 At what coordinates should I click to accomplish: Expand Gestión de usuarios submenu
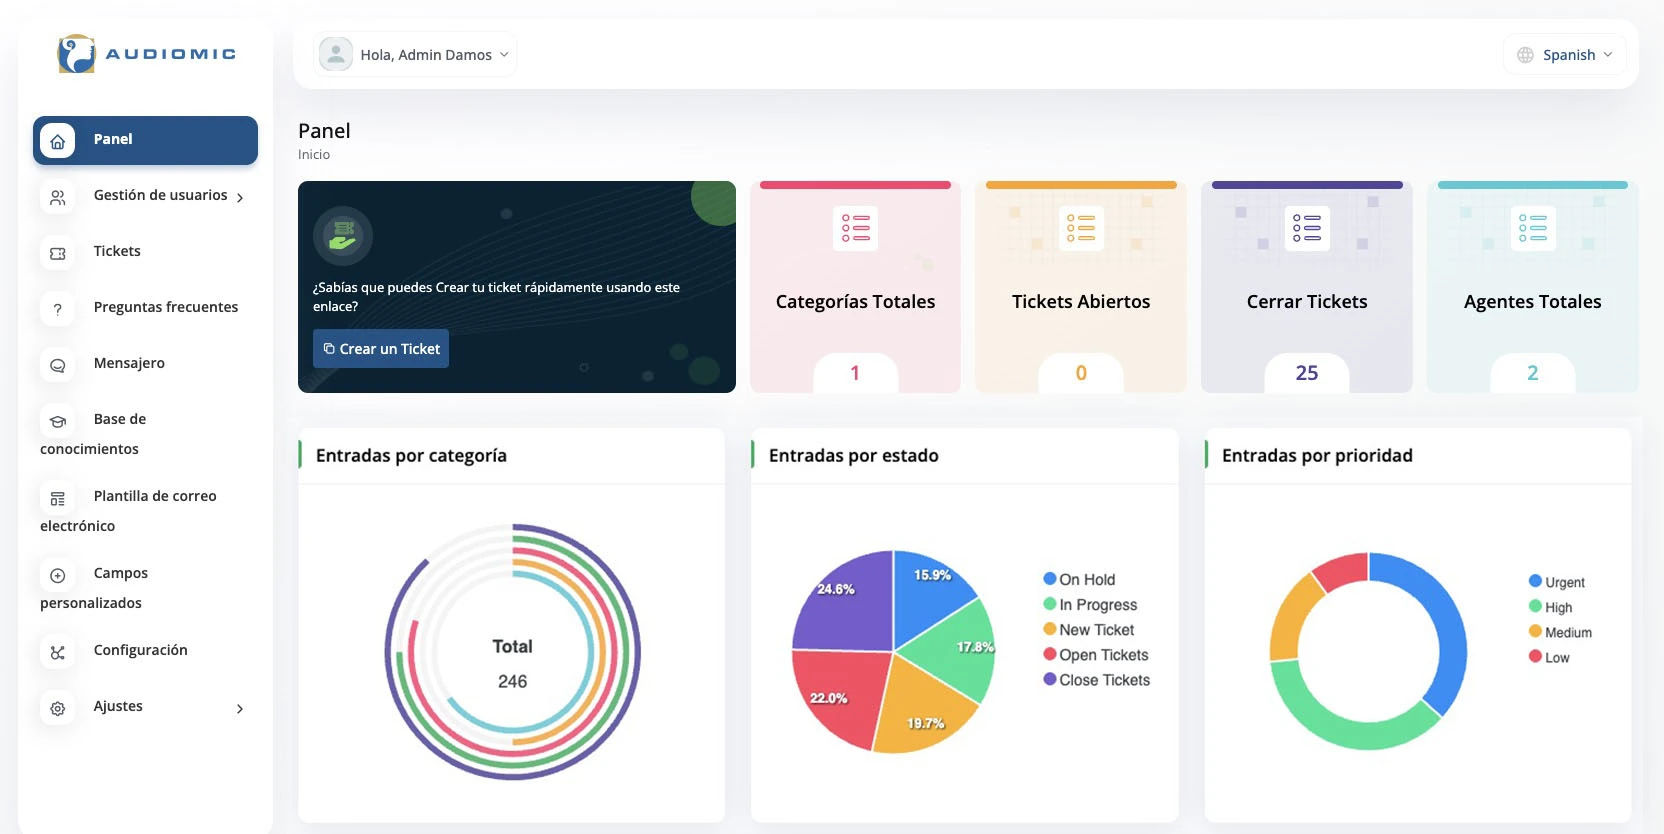coord(240,197)
